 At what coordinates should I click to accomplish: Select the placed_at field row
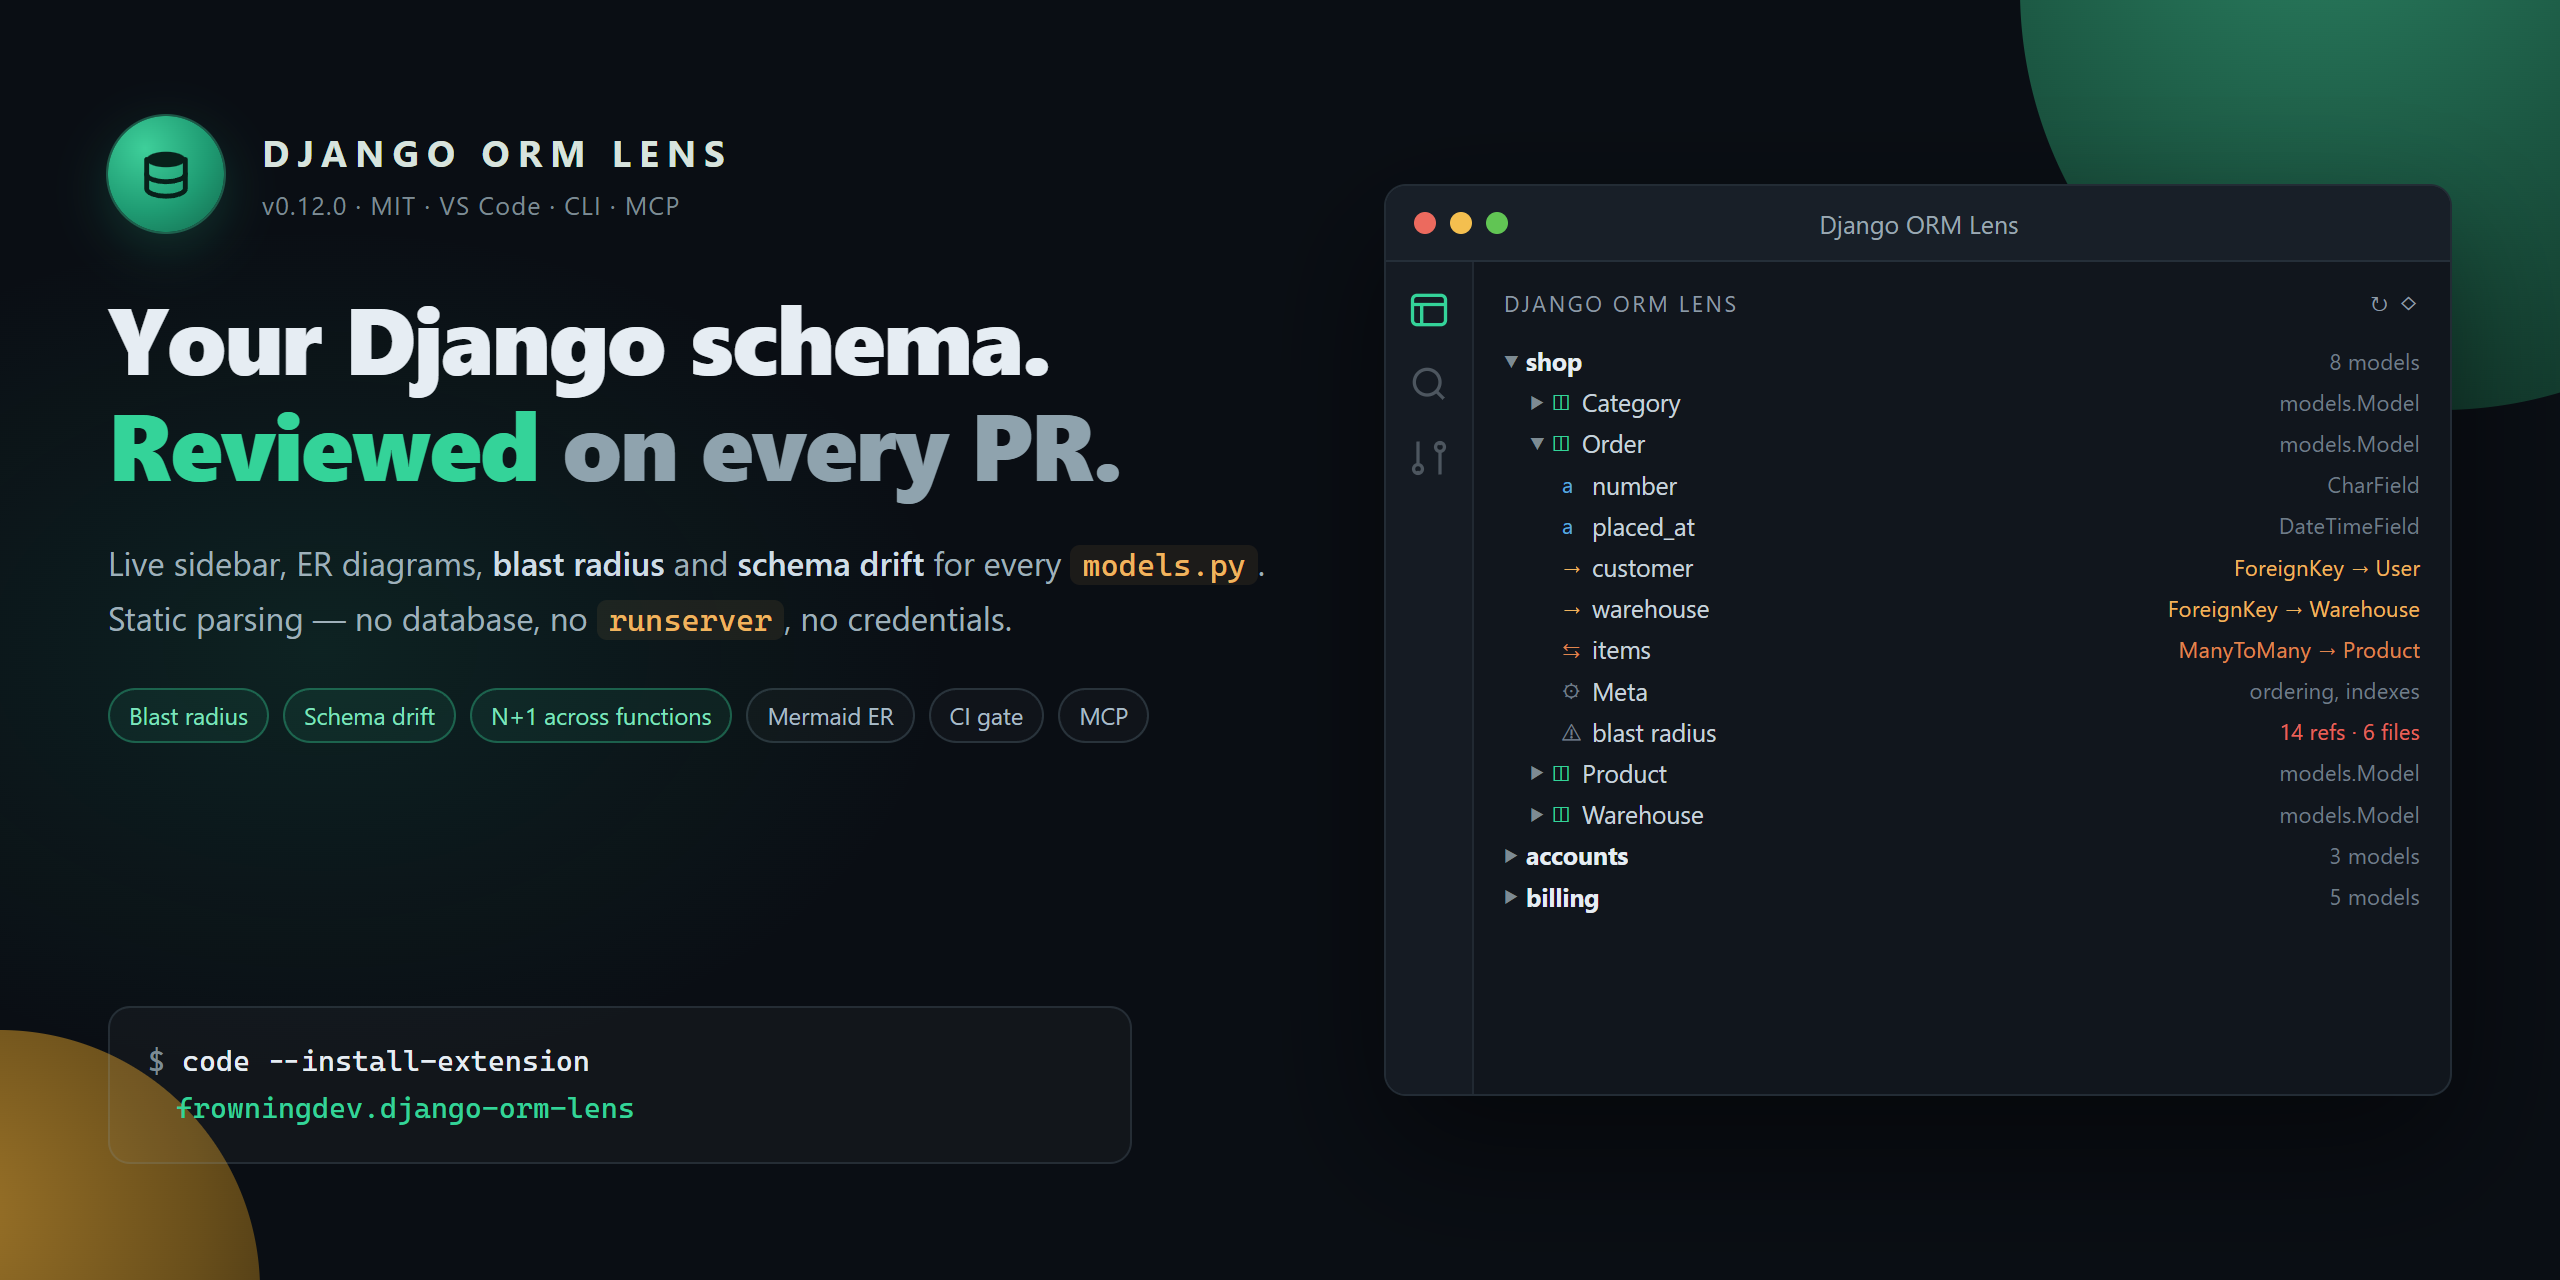tap(1961, 527)
